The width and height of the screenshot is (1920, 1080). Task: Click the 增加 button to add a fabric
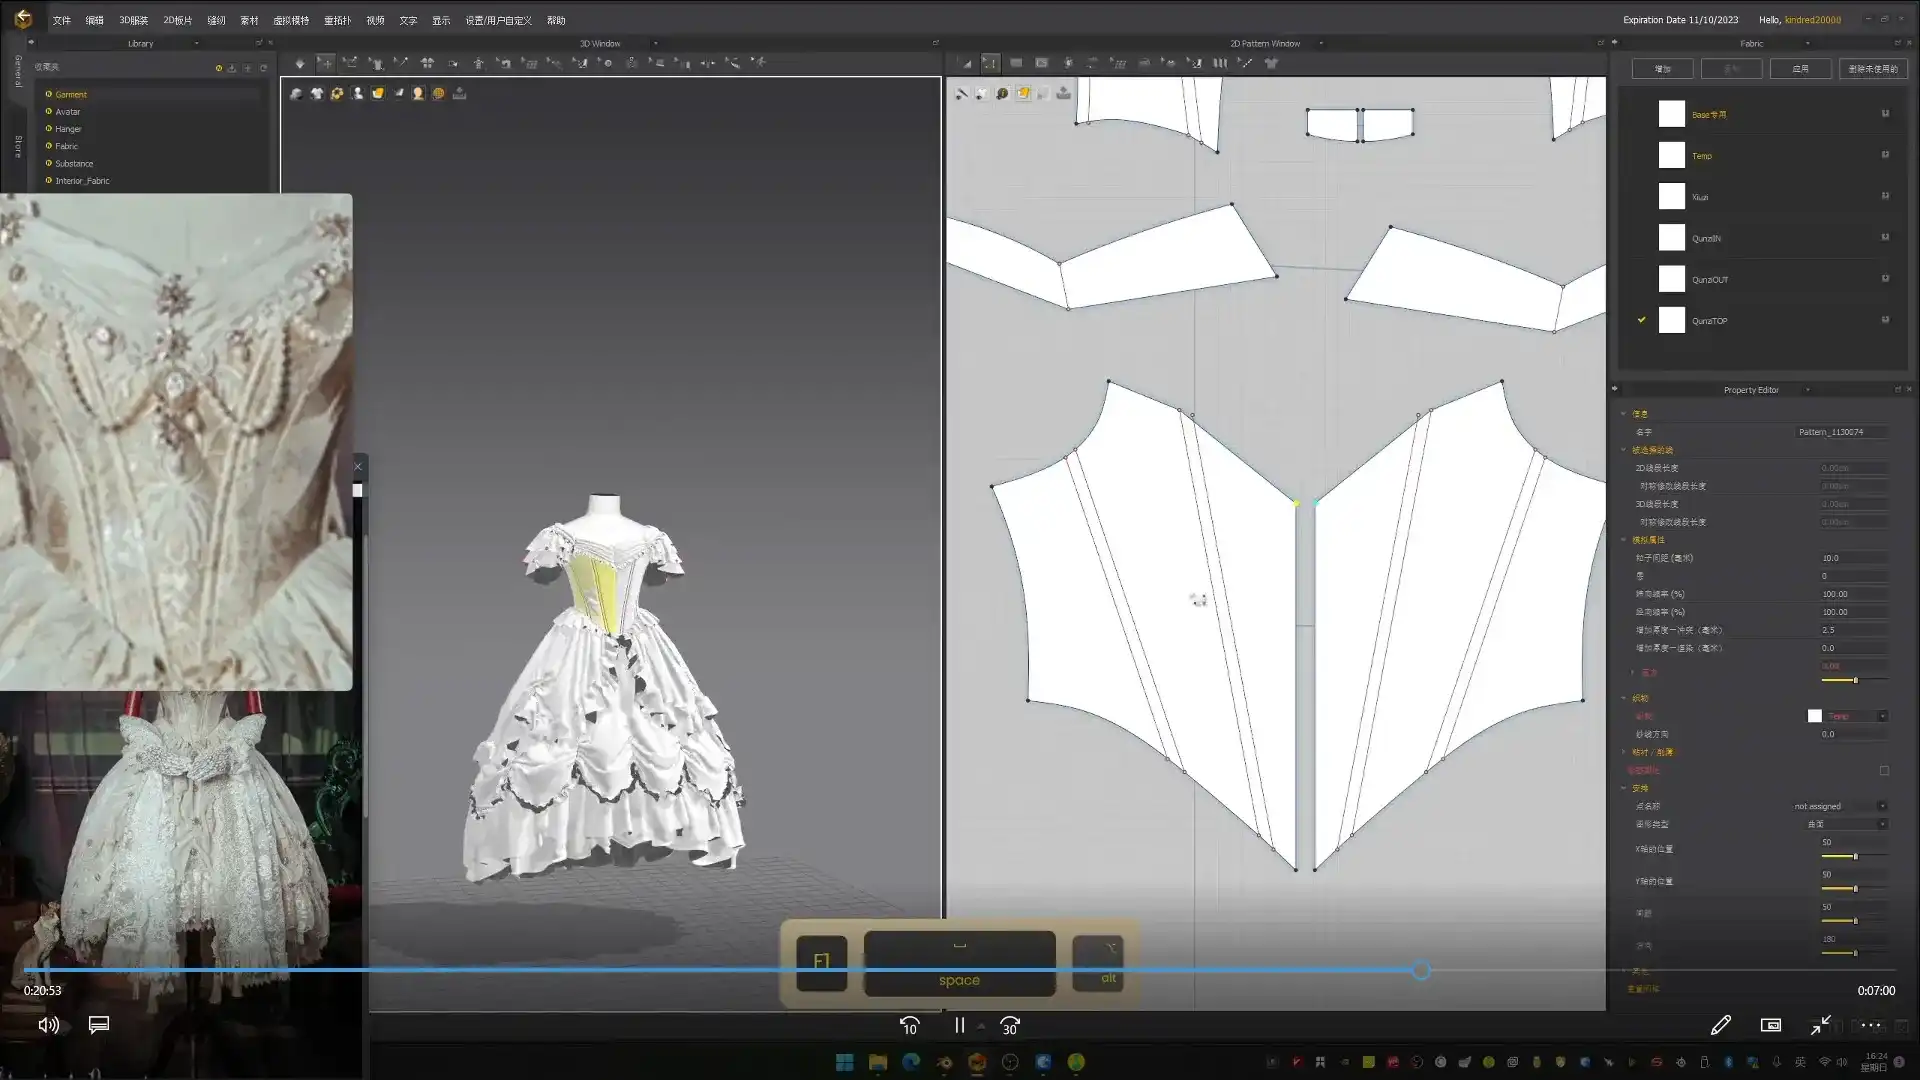[x=1662, y=68]
